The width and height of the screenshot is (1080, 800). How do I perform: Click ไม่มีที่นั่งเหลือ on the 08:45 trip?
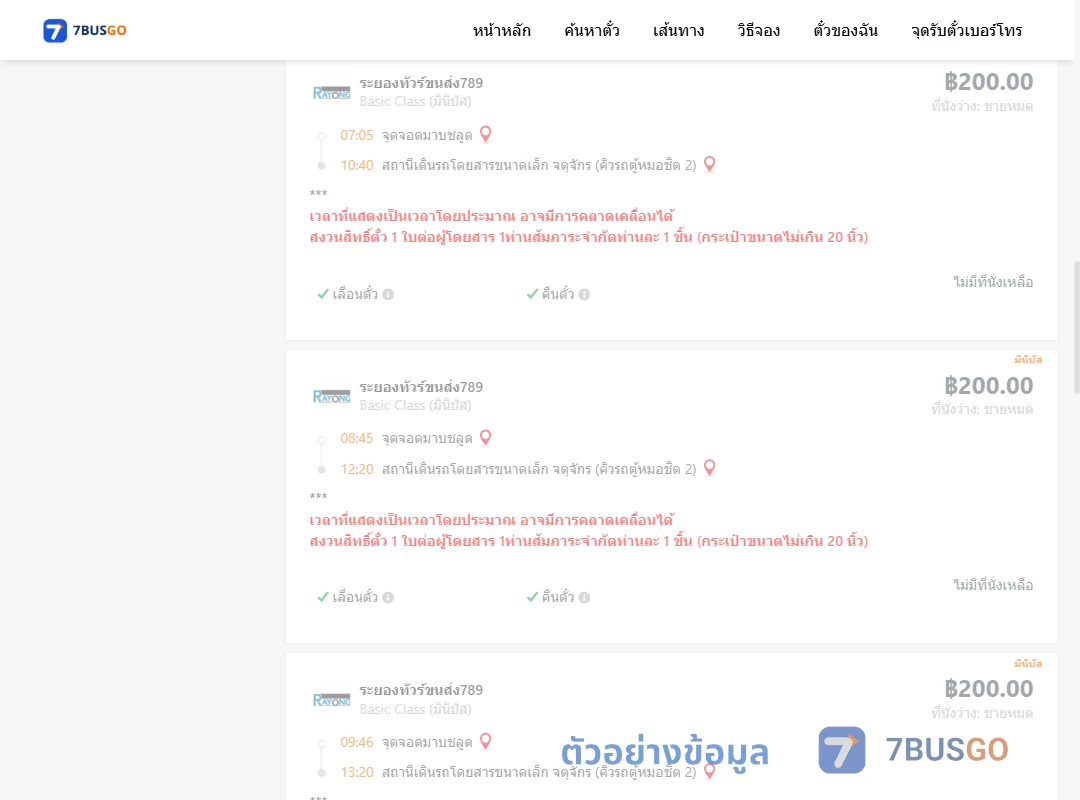(993, 585)
